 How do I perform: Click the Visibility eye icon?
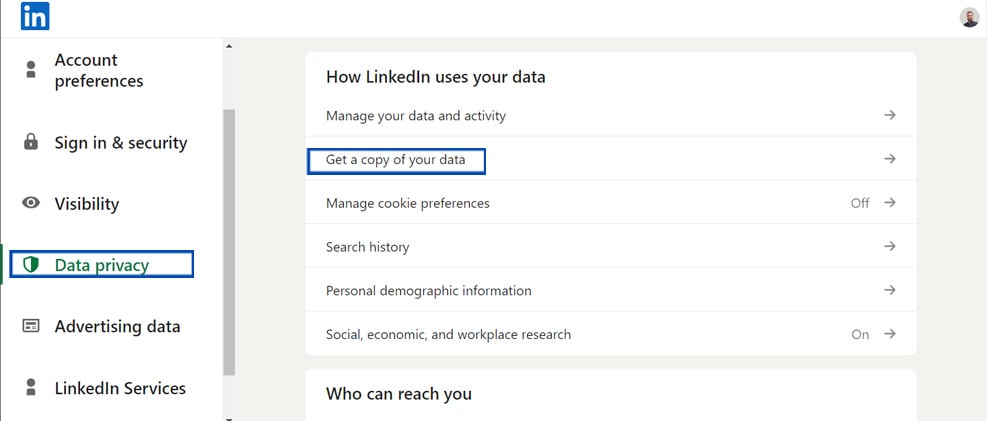tap(31, 203)
